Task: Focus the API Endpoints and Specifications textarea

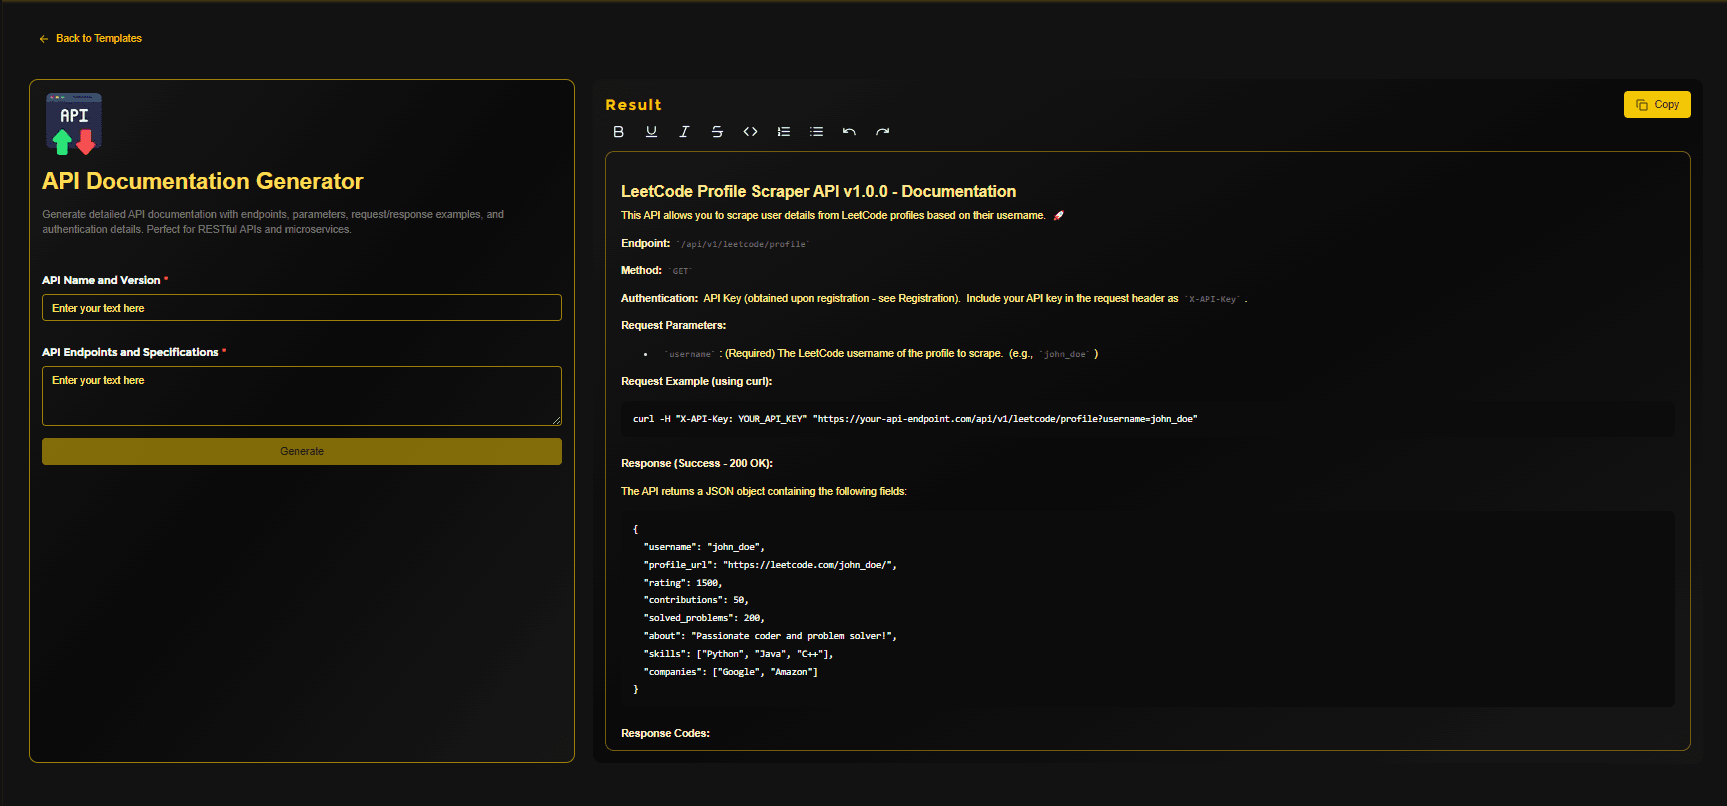Action: pyautogui.click(x=302, y=396)
